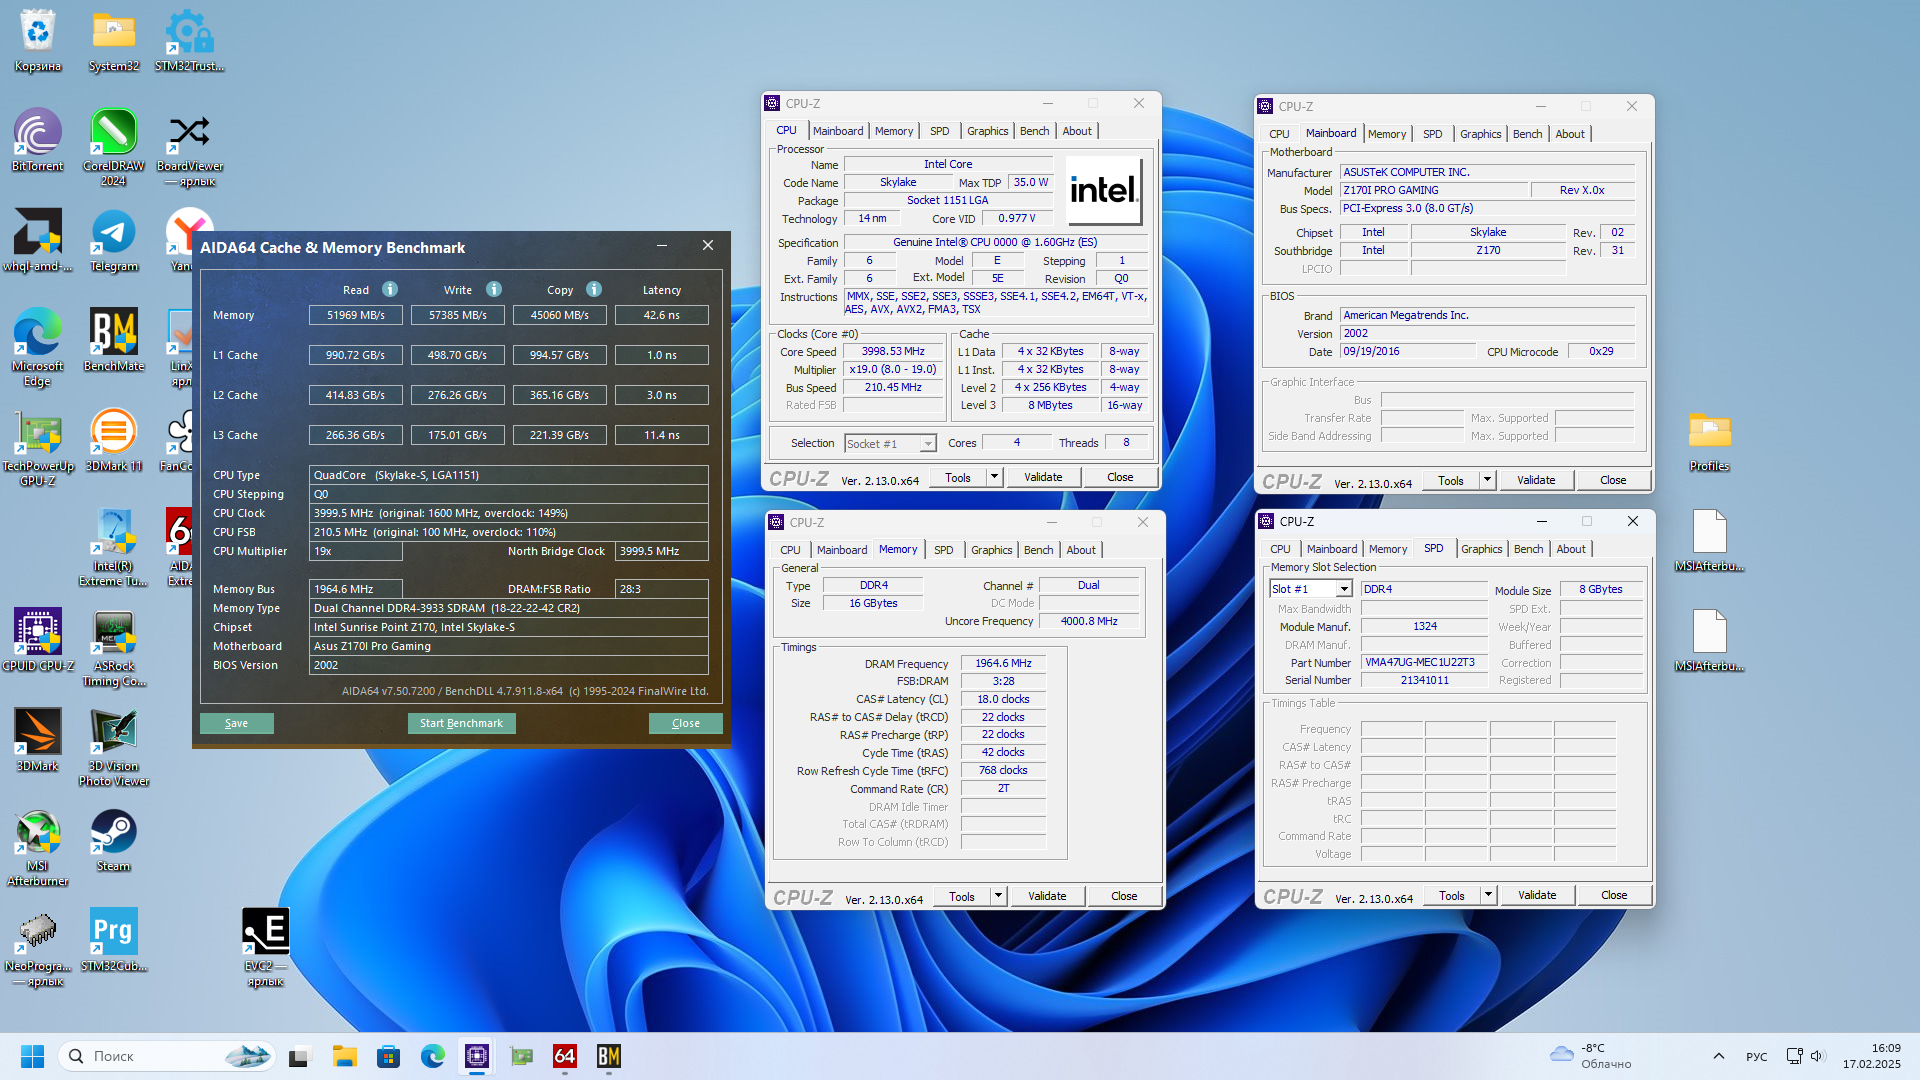Launch CorelDRAW 2024 desktop icon
Viewport: 1920px width, 1080px height.
pos(114,147)
